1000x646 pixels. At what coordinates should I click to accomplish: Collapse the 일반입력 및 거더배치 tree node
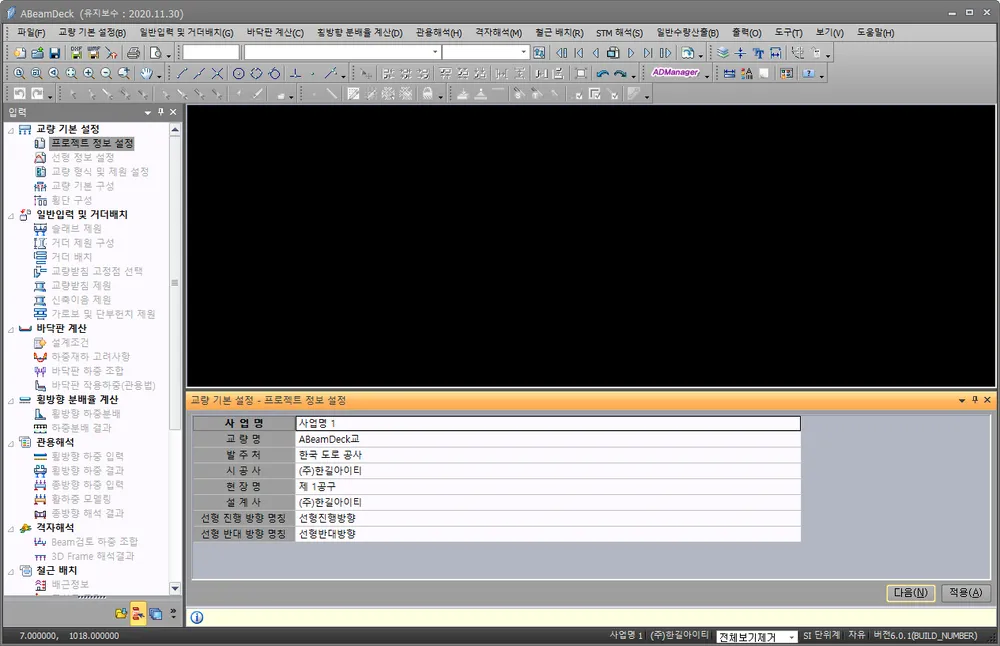coord(11,216)
